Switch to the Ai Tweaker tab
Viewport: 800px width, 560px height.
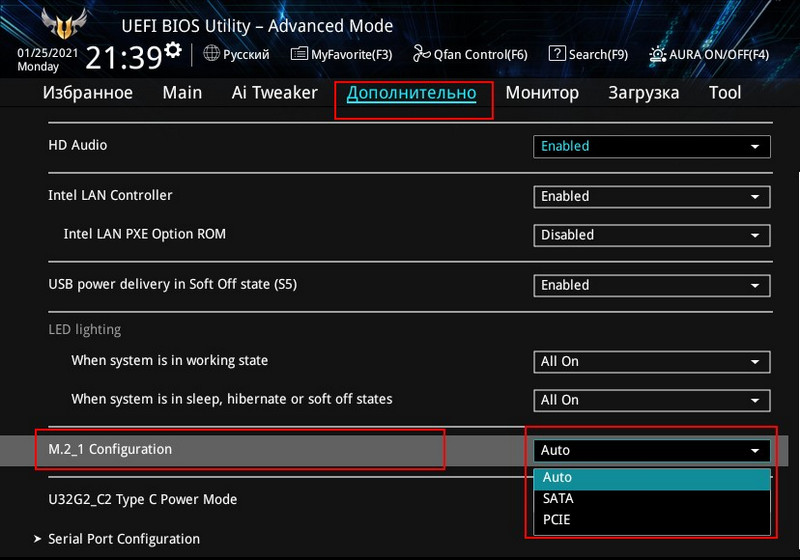[274, 93]
